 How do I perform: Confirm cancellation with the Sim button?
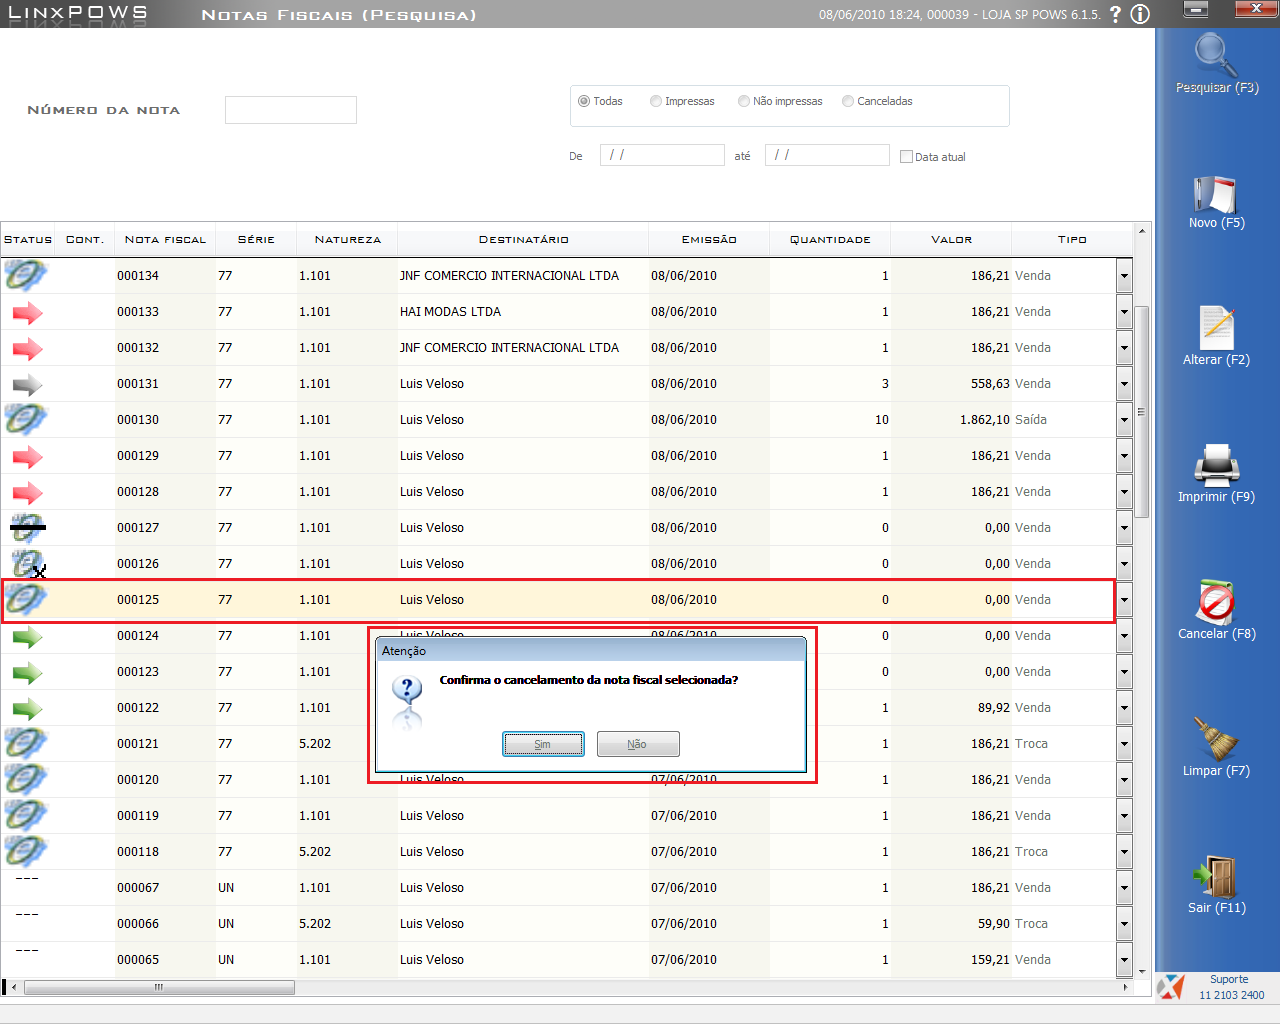click(543, 744)
